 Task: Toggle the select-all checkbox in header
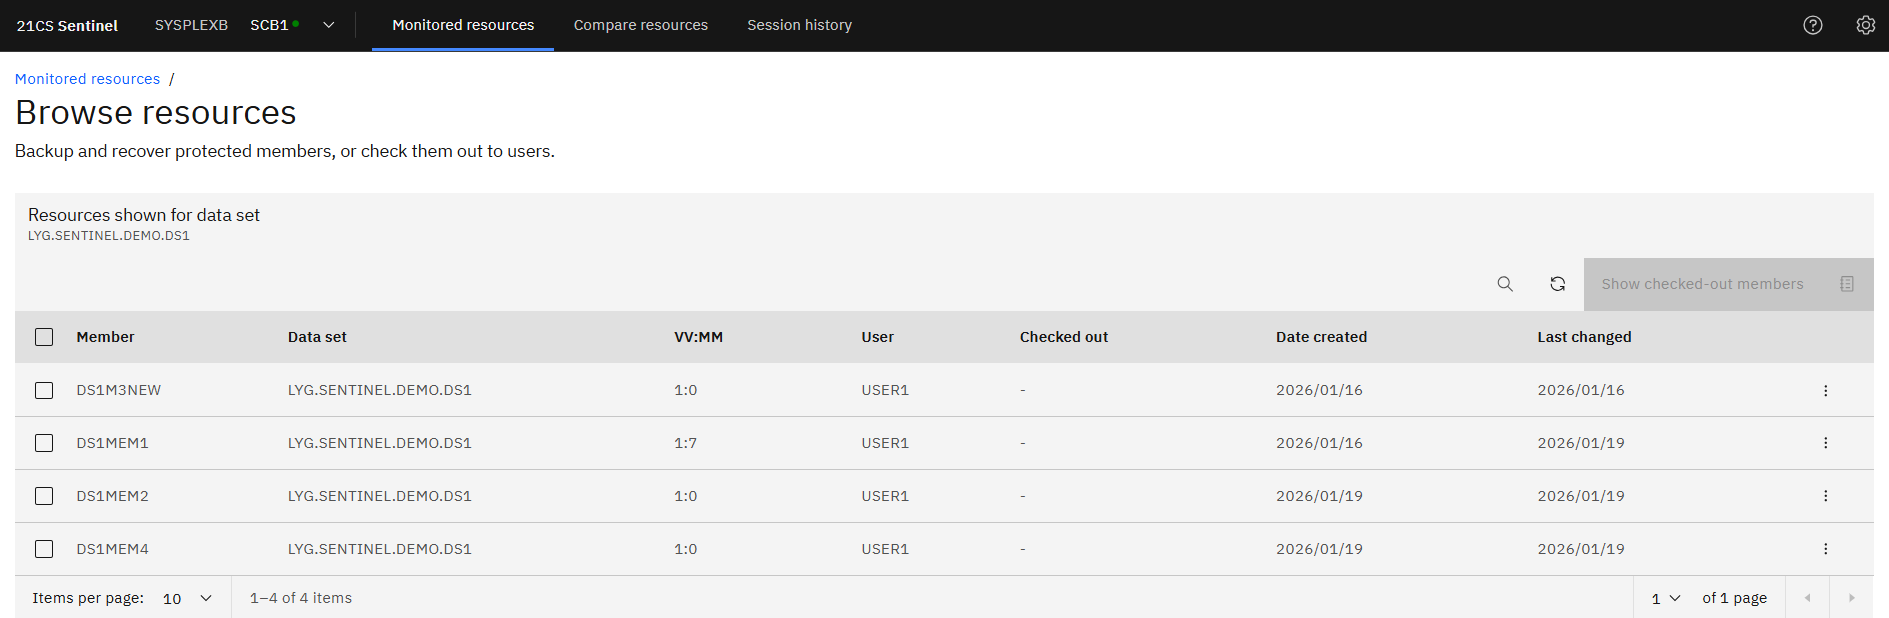point(44,337)
